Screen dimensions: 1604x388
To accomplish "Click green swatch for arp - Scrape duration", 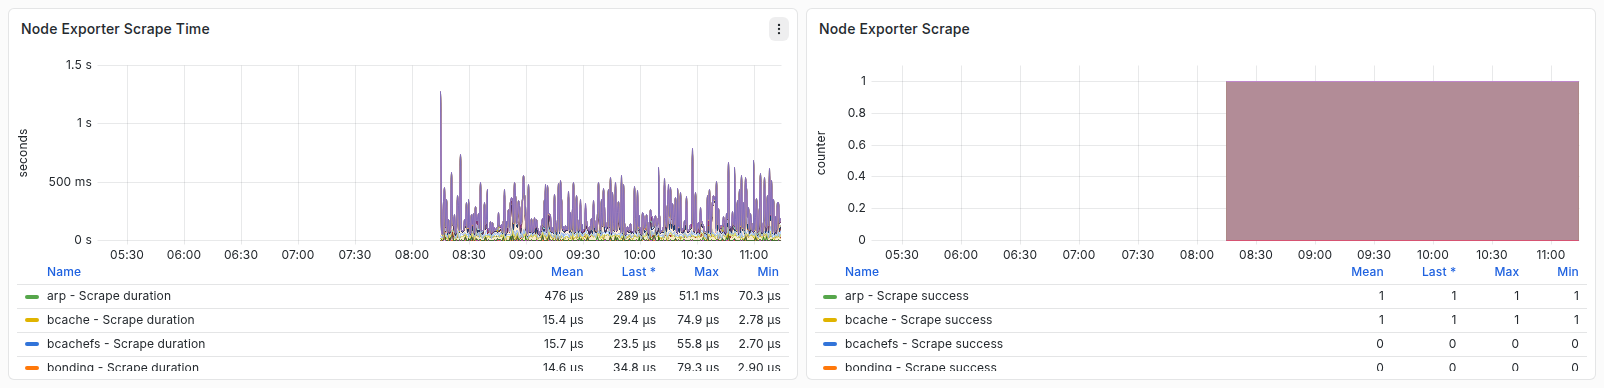I will pyautogui.click(x=32, y=296).
